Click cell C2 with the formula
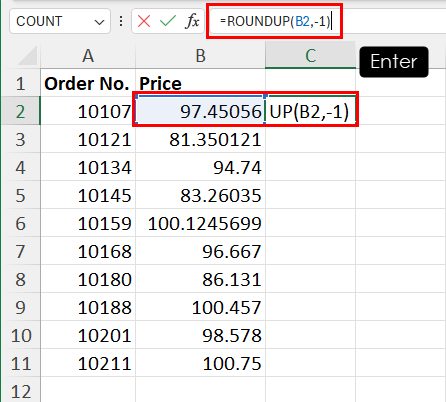The width and height of the screenshot is (446, 402). click(311, 111)
